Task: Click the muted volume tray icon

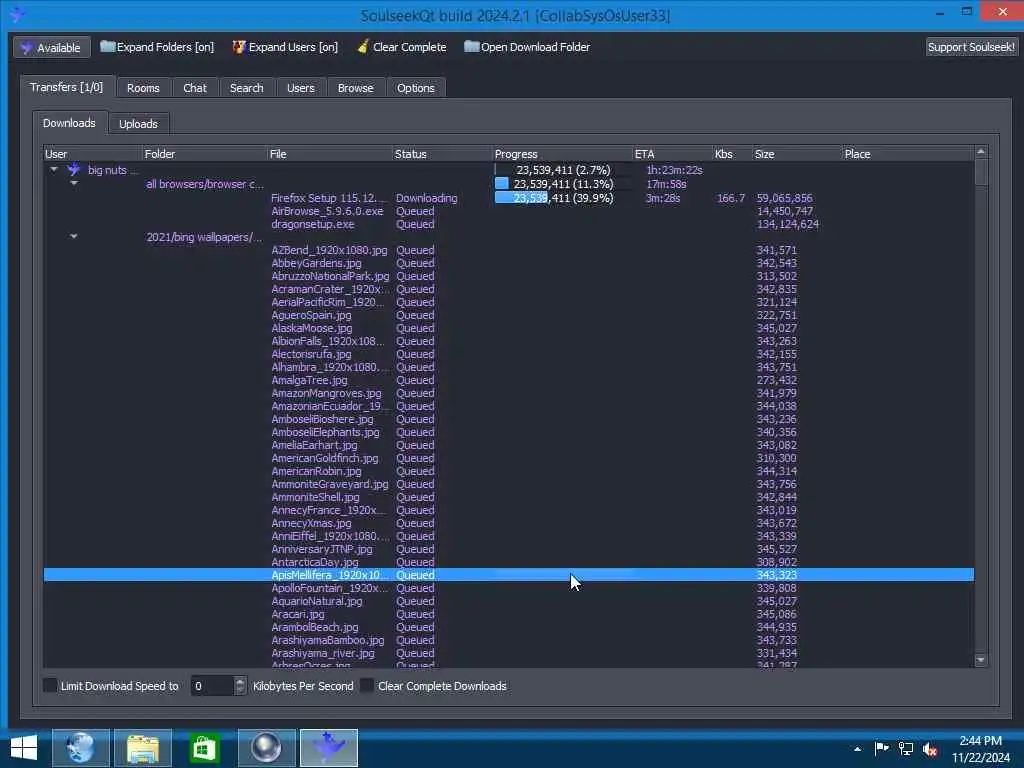Action: tap(930, 749)
